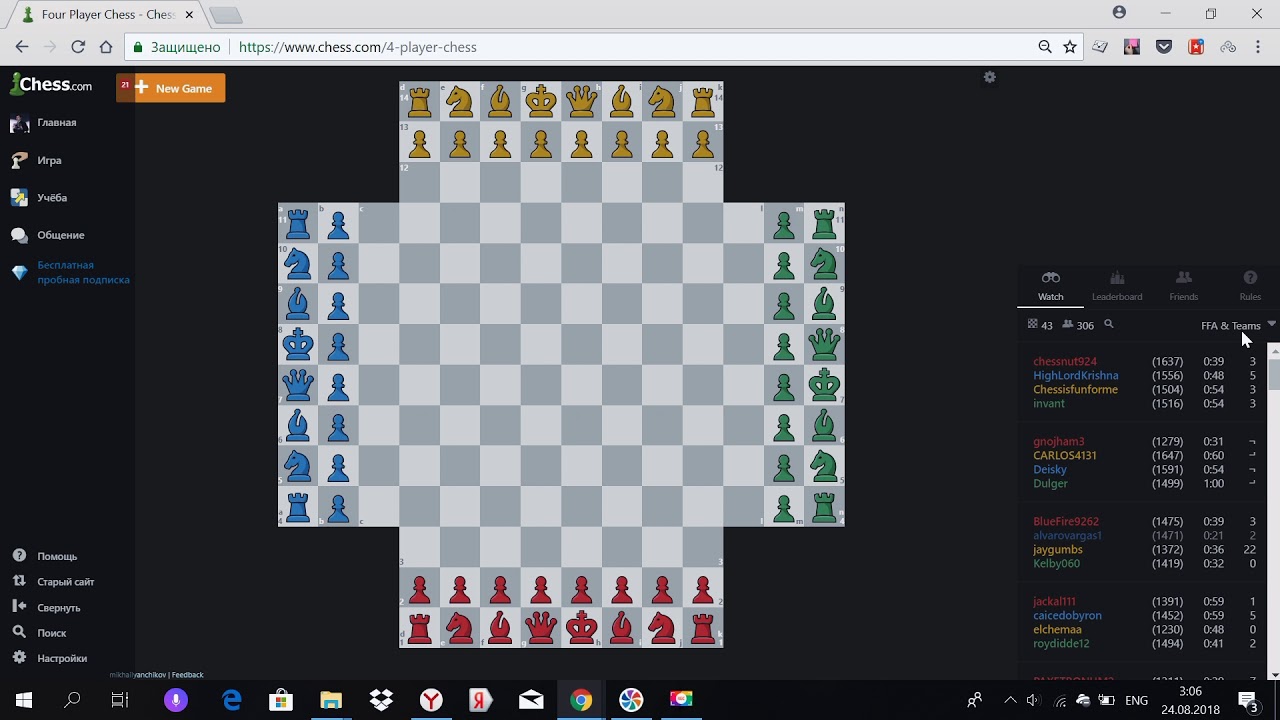Open the browser zoom indicator

coord(1045,47)
